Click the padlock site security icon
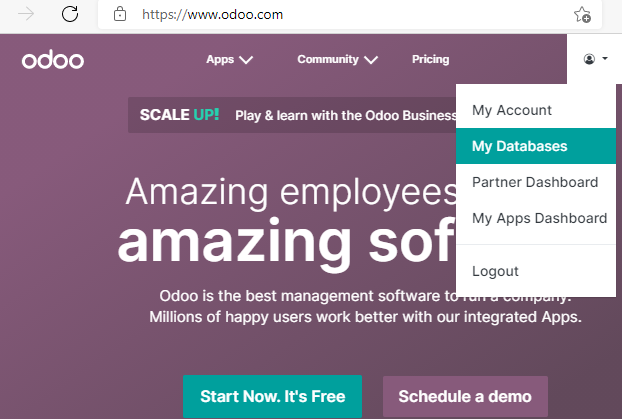 click(120, 15)
